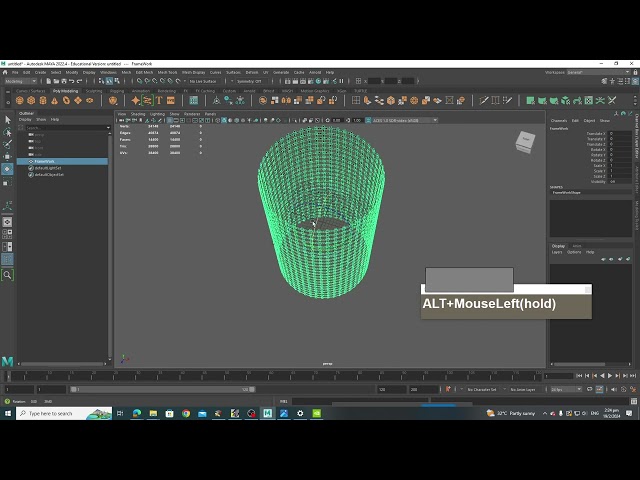The image size is (640, 480).
Task: Open the No Live Surface field
Action: pyautogui.click(x=203, y=81)
